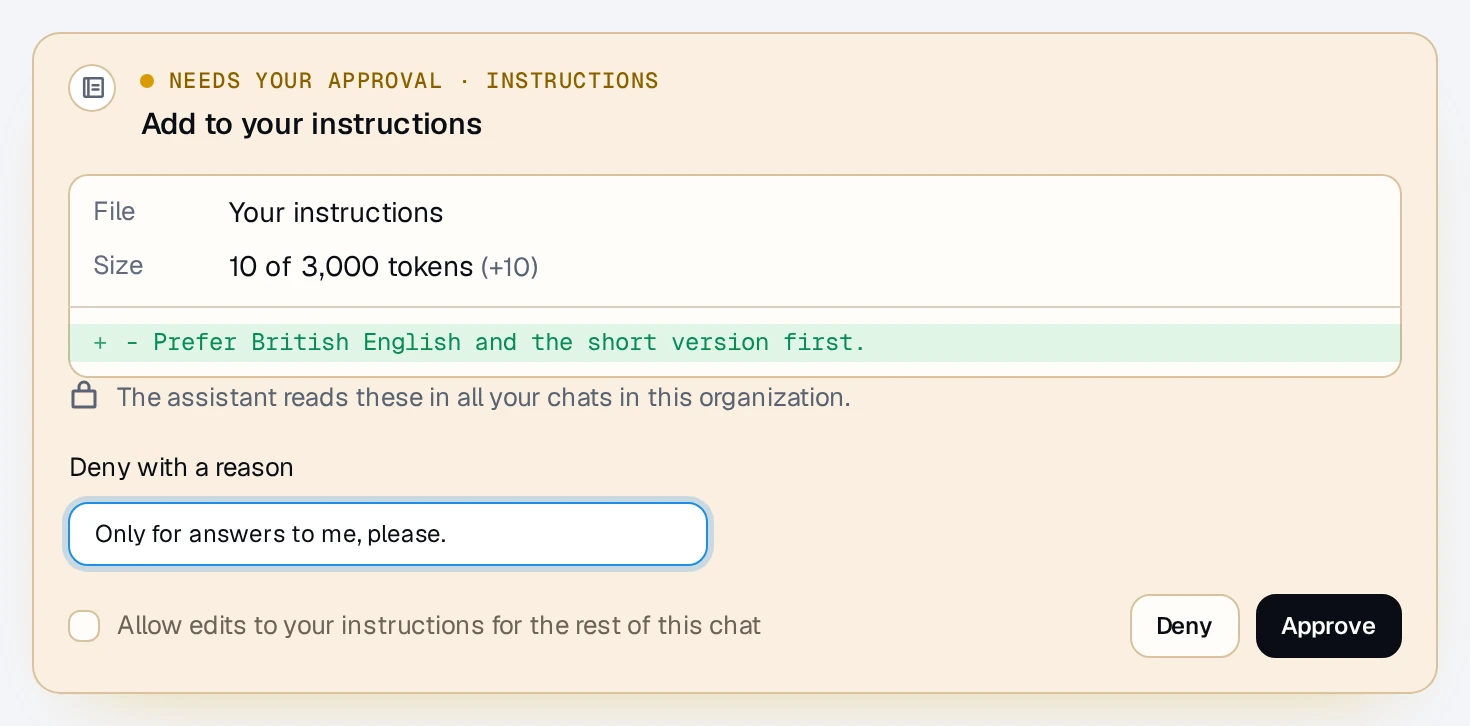1470x726 pixels.
Task: Click the 'Your instructions' file value
Action: [x=336, y=213]
